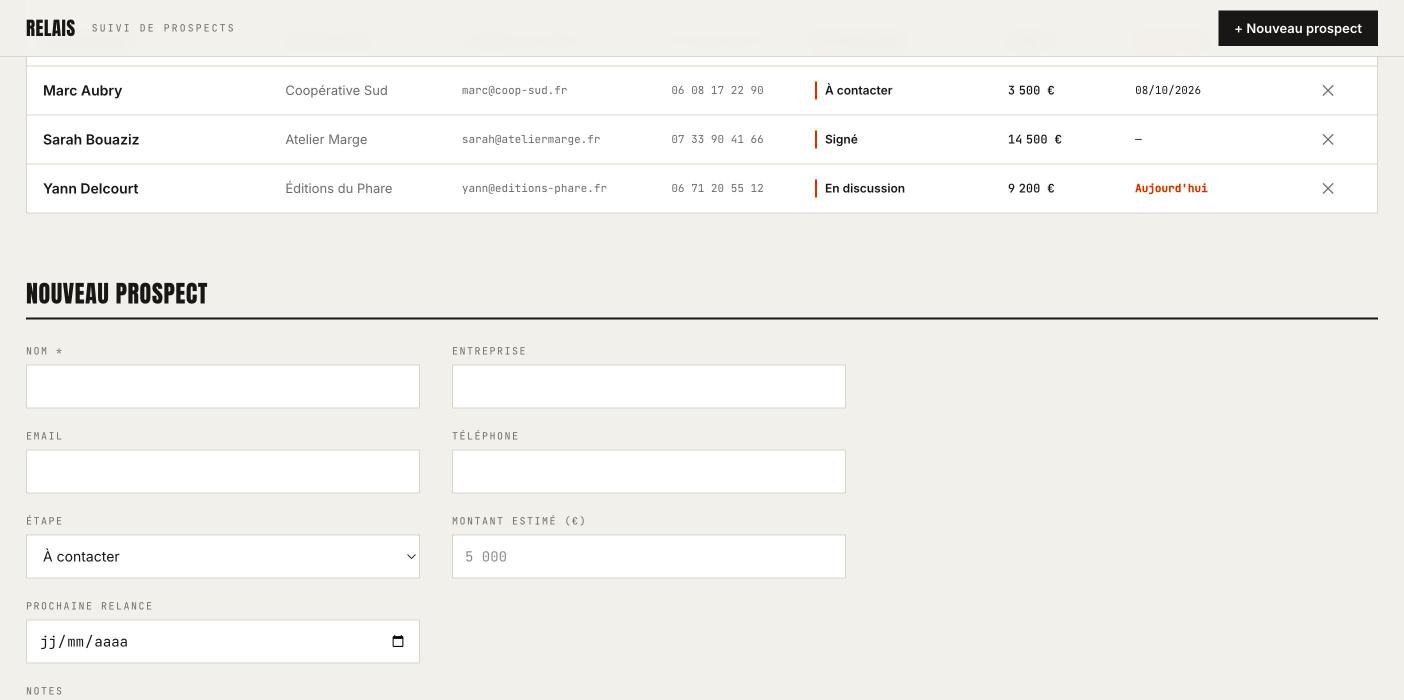Click the red Aujourd'hui follow-up label
The height and width of the screenshot is (700, 1404).
coord(1171,188)
